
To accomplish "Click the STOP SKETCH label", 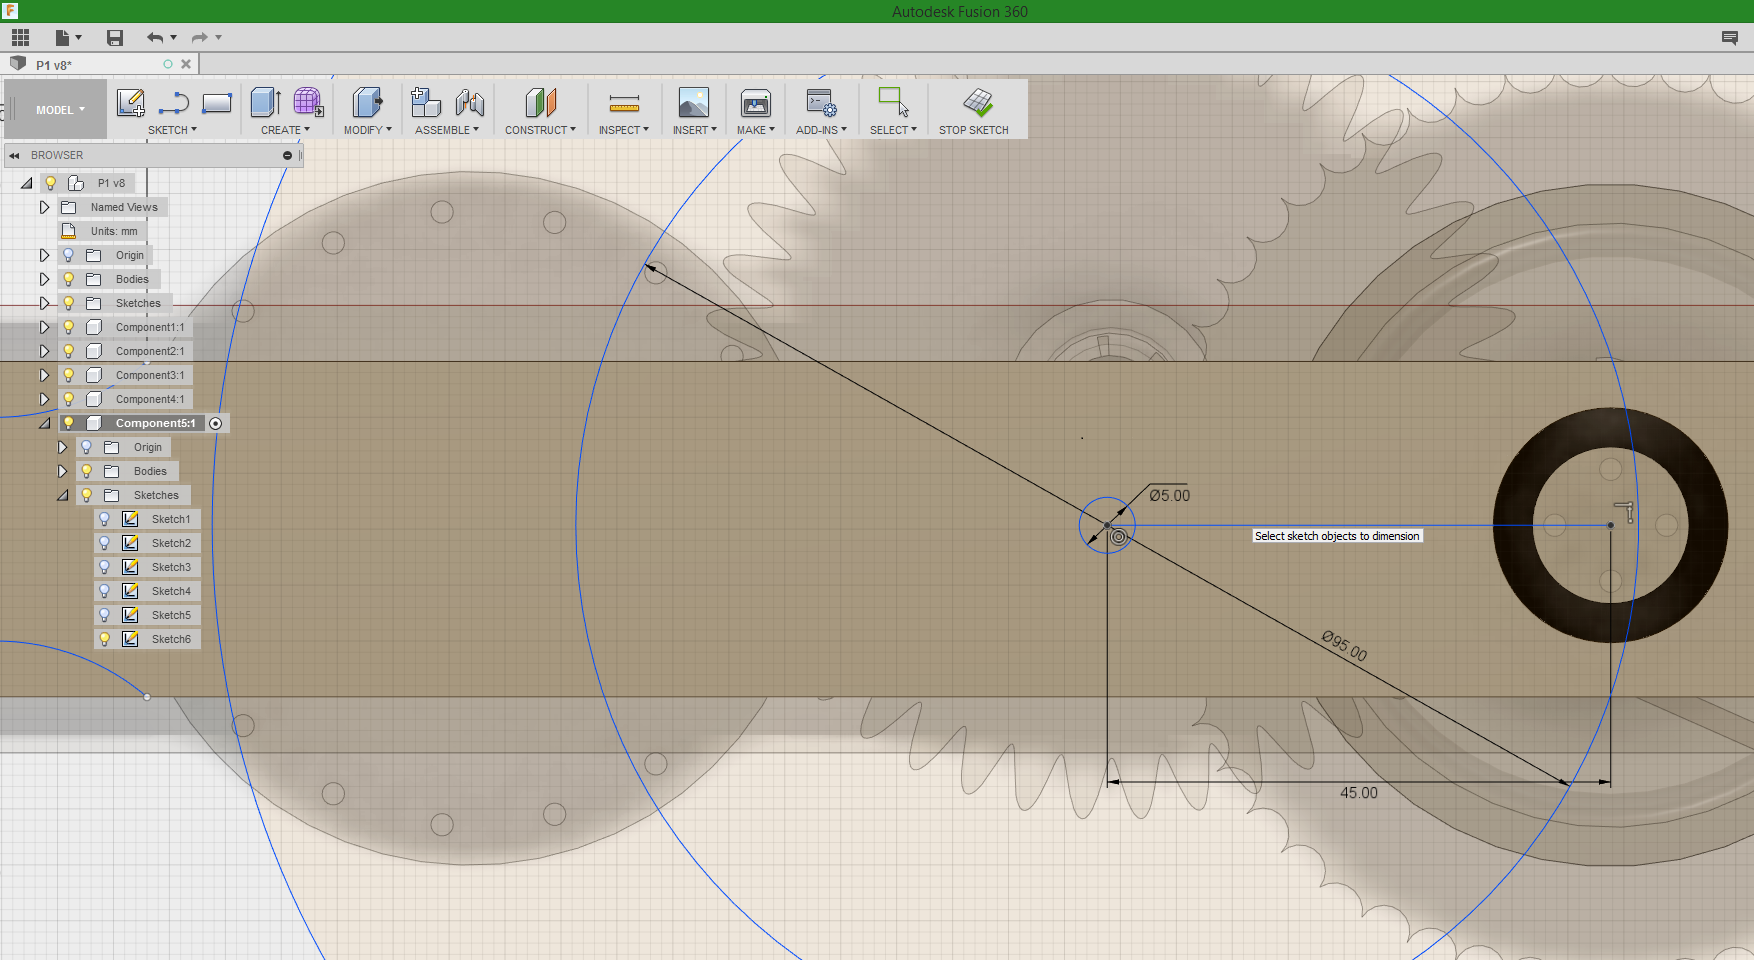I will click(x=973, y=130).
